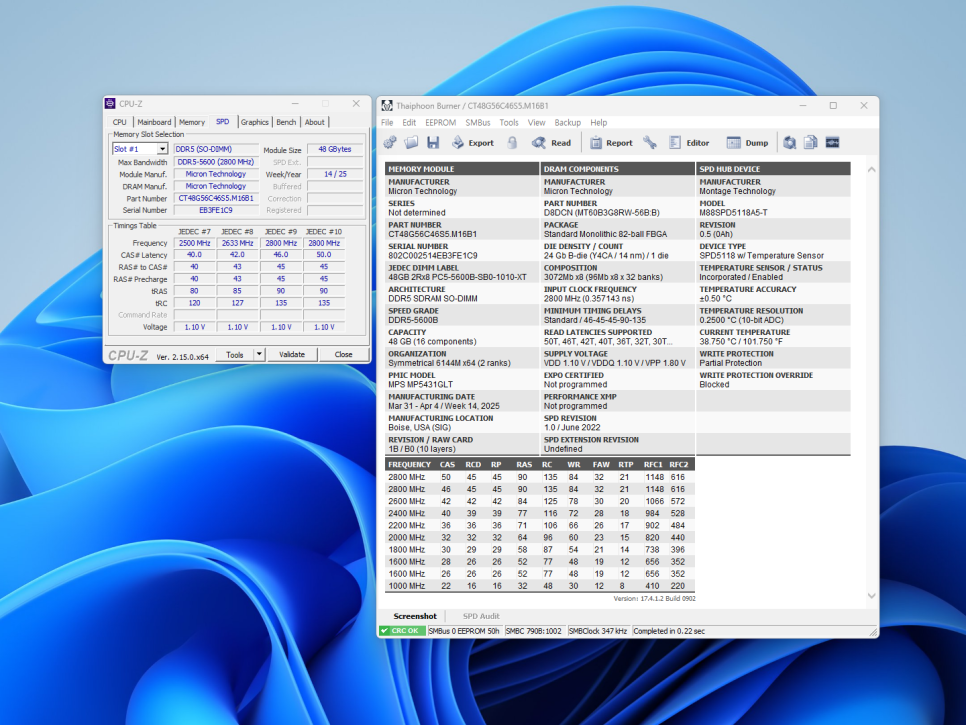Open the Edit menu in Thaiphoon Burner

(409, 123)
